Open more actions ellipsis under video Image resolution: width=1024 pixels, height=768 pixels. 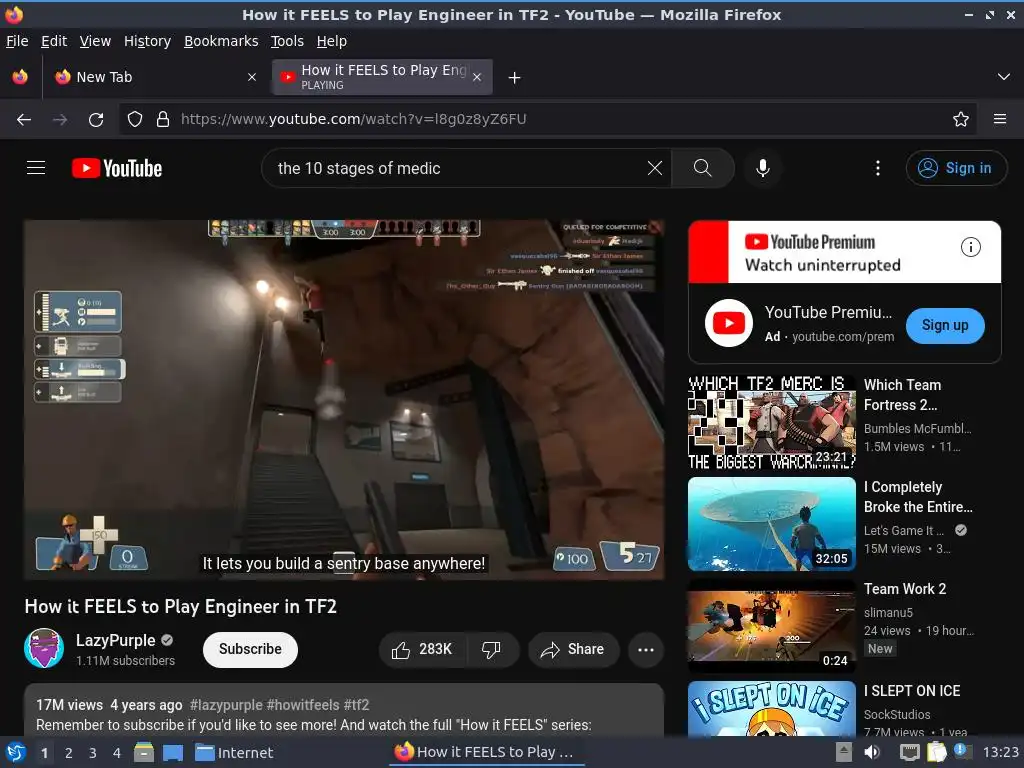[645, 649]
